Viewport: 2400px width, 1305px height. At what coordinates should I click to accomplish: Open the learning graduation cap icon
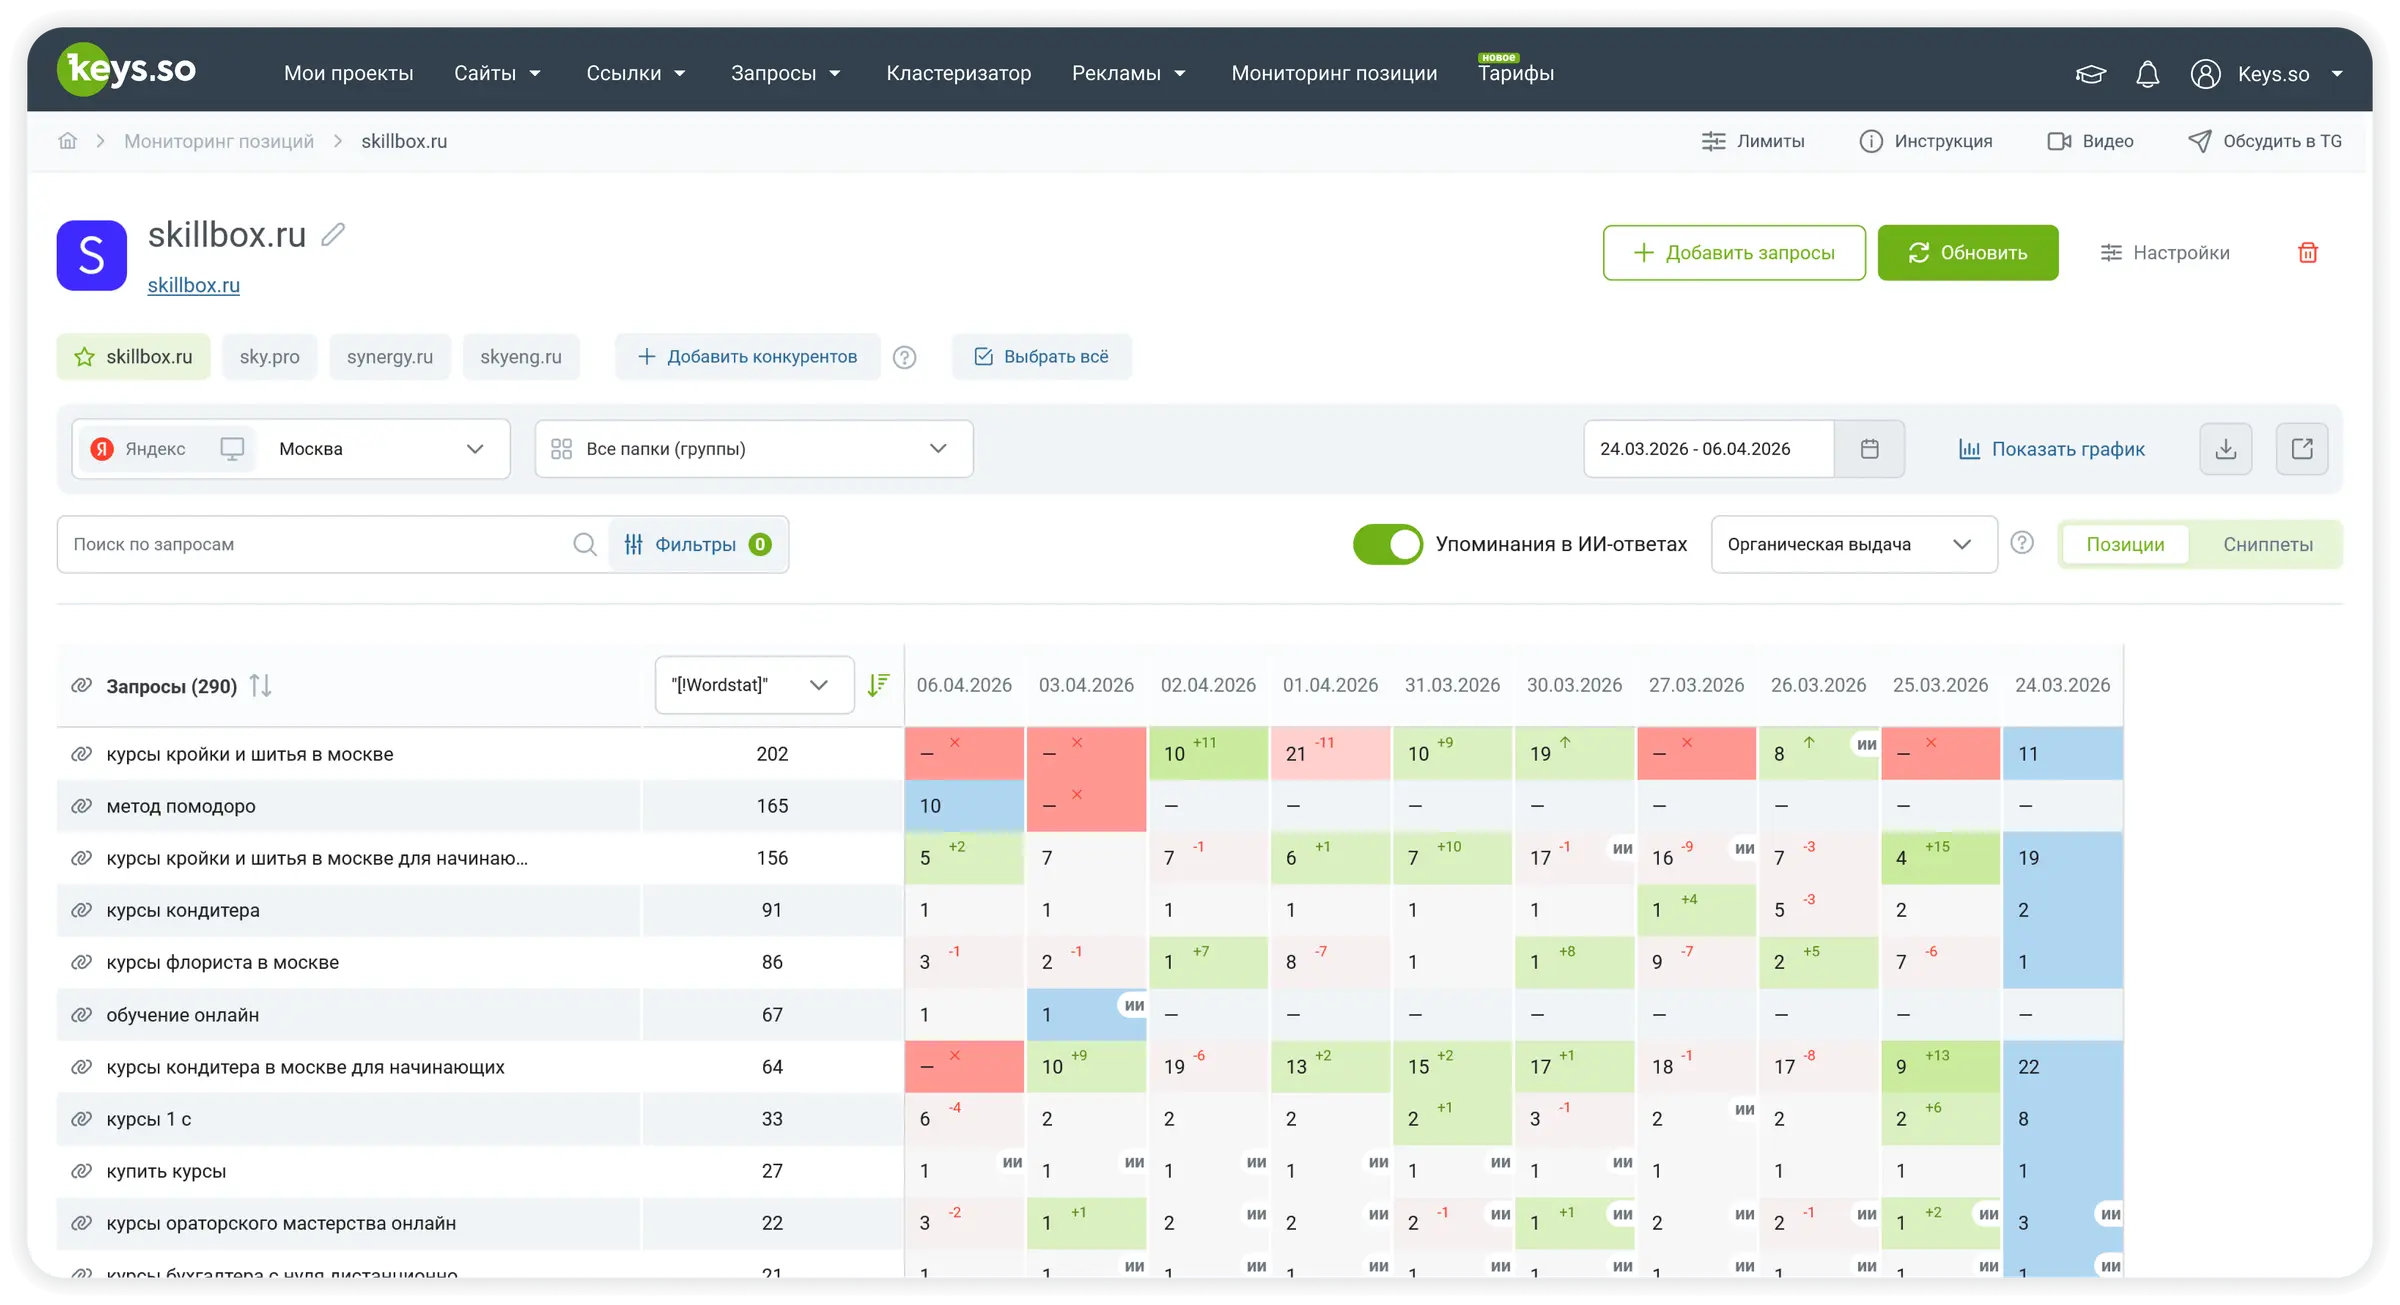(2090, 74)
